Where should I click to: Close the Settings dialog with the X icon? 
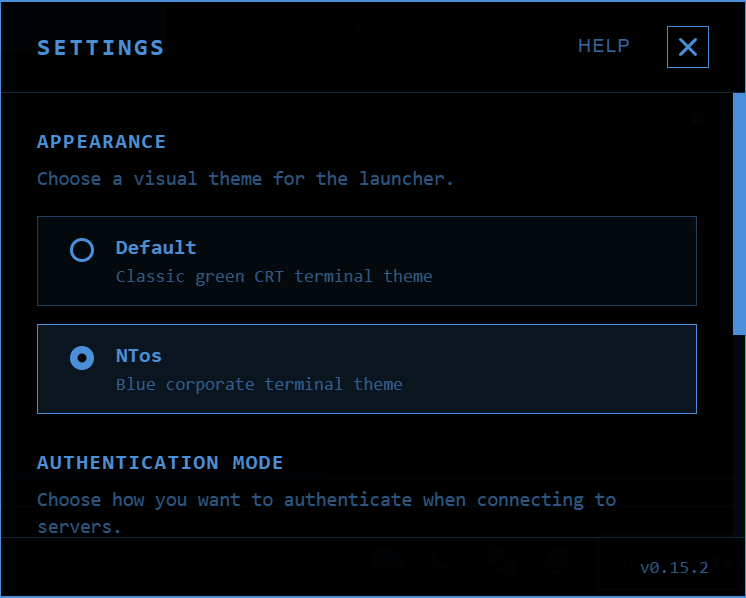pos(687,47)
